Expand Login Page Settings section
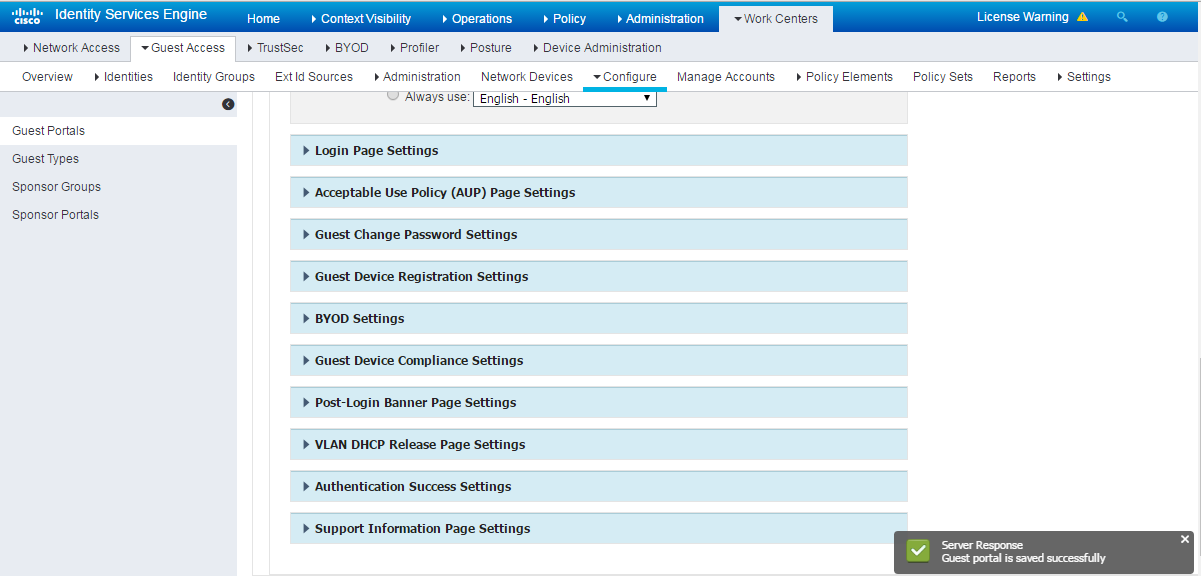1201x576 pixels. tap(598, 151)
